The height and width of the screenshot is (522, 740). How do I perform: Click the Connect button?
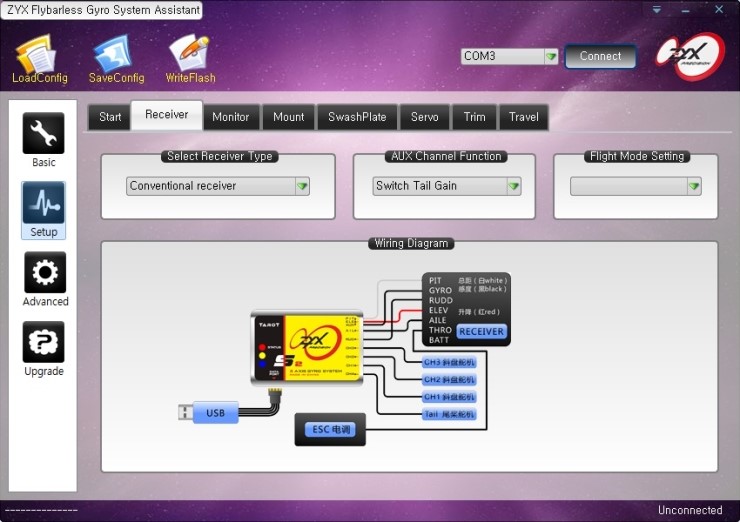point(600,56)
